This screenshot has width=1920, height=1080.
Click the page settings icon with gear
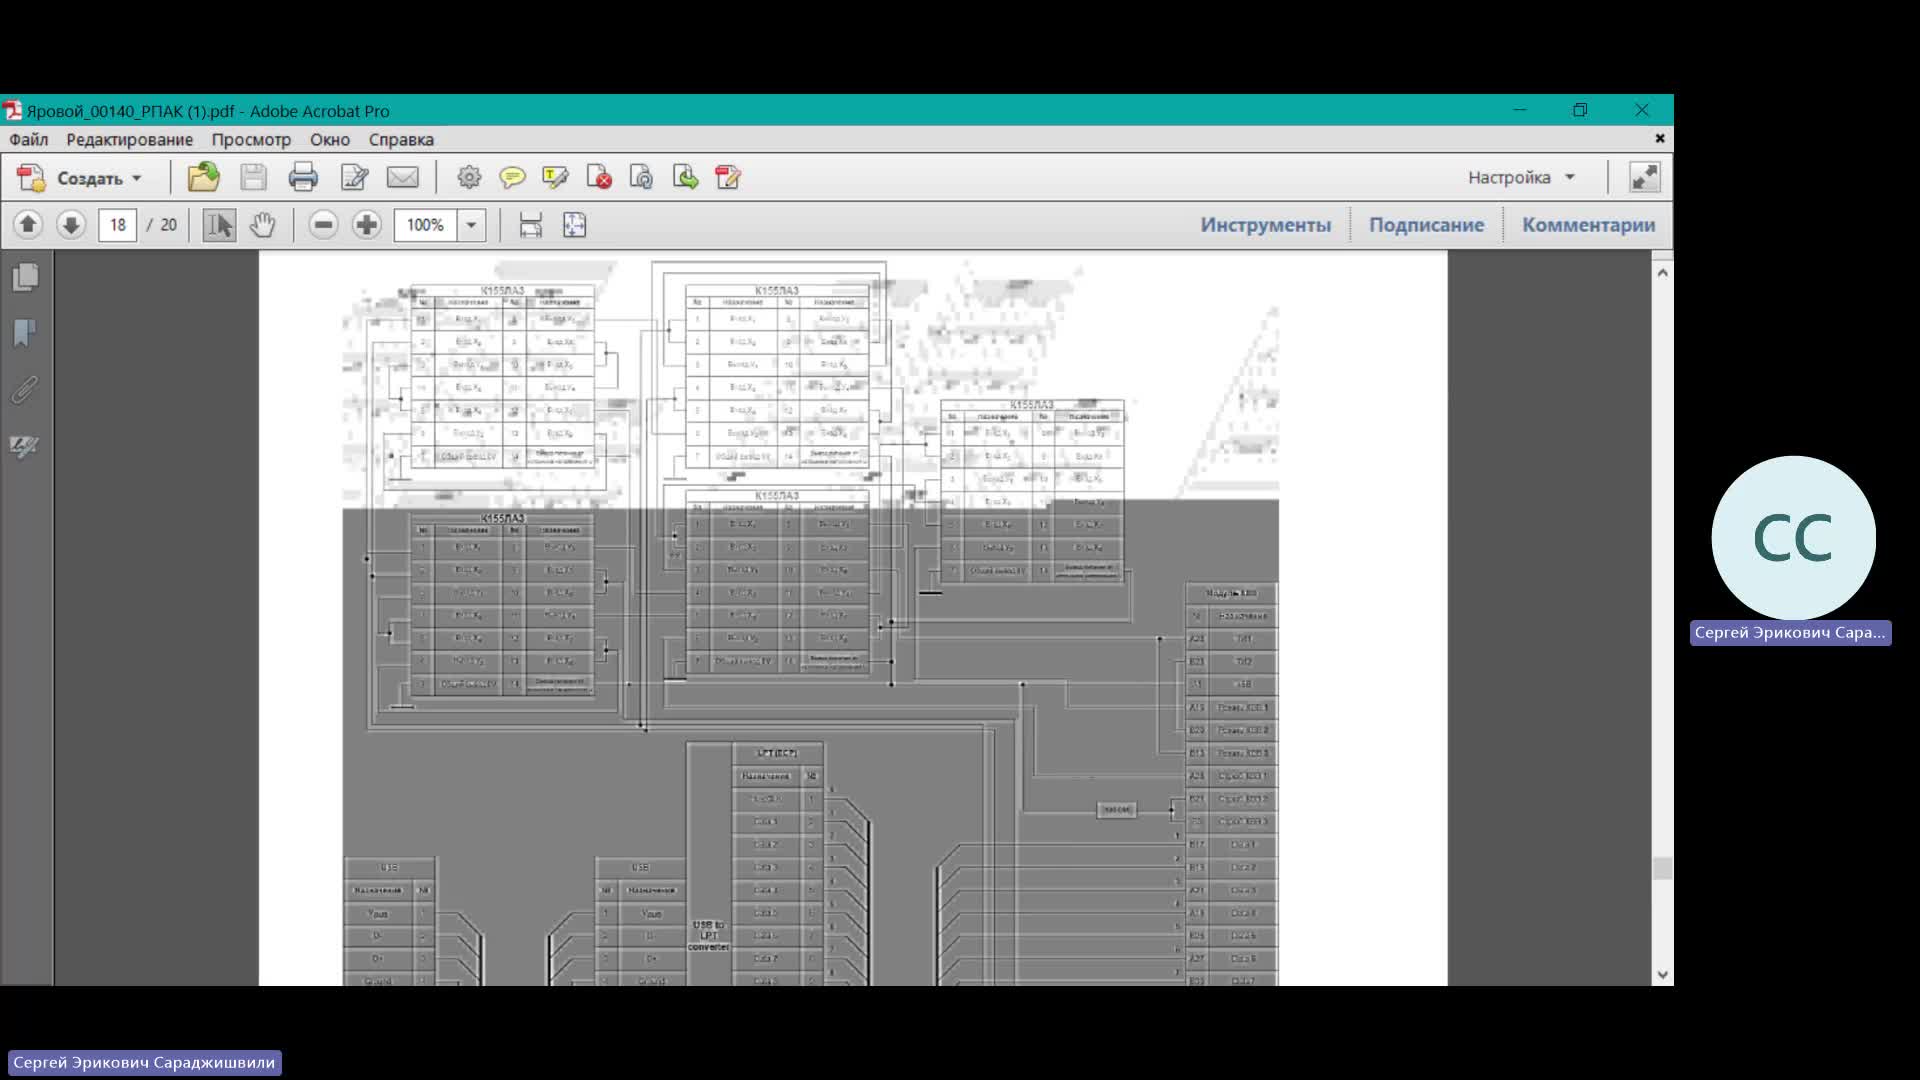click(x=641, y=177)
